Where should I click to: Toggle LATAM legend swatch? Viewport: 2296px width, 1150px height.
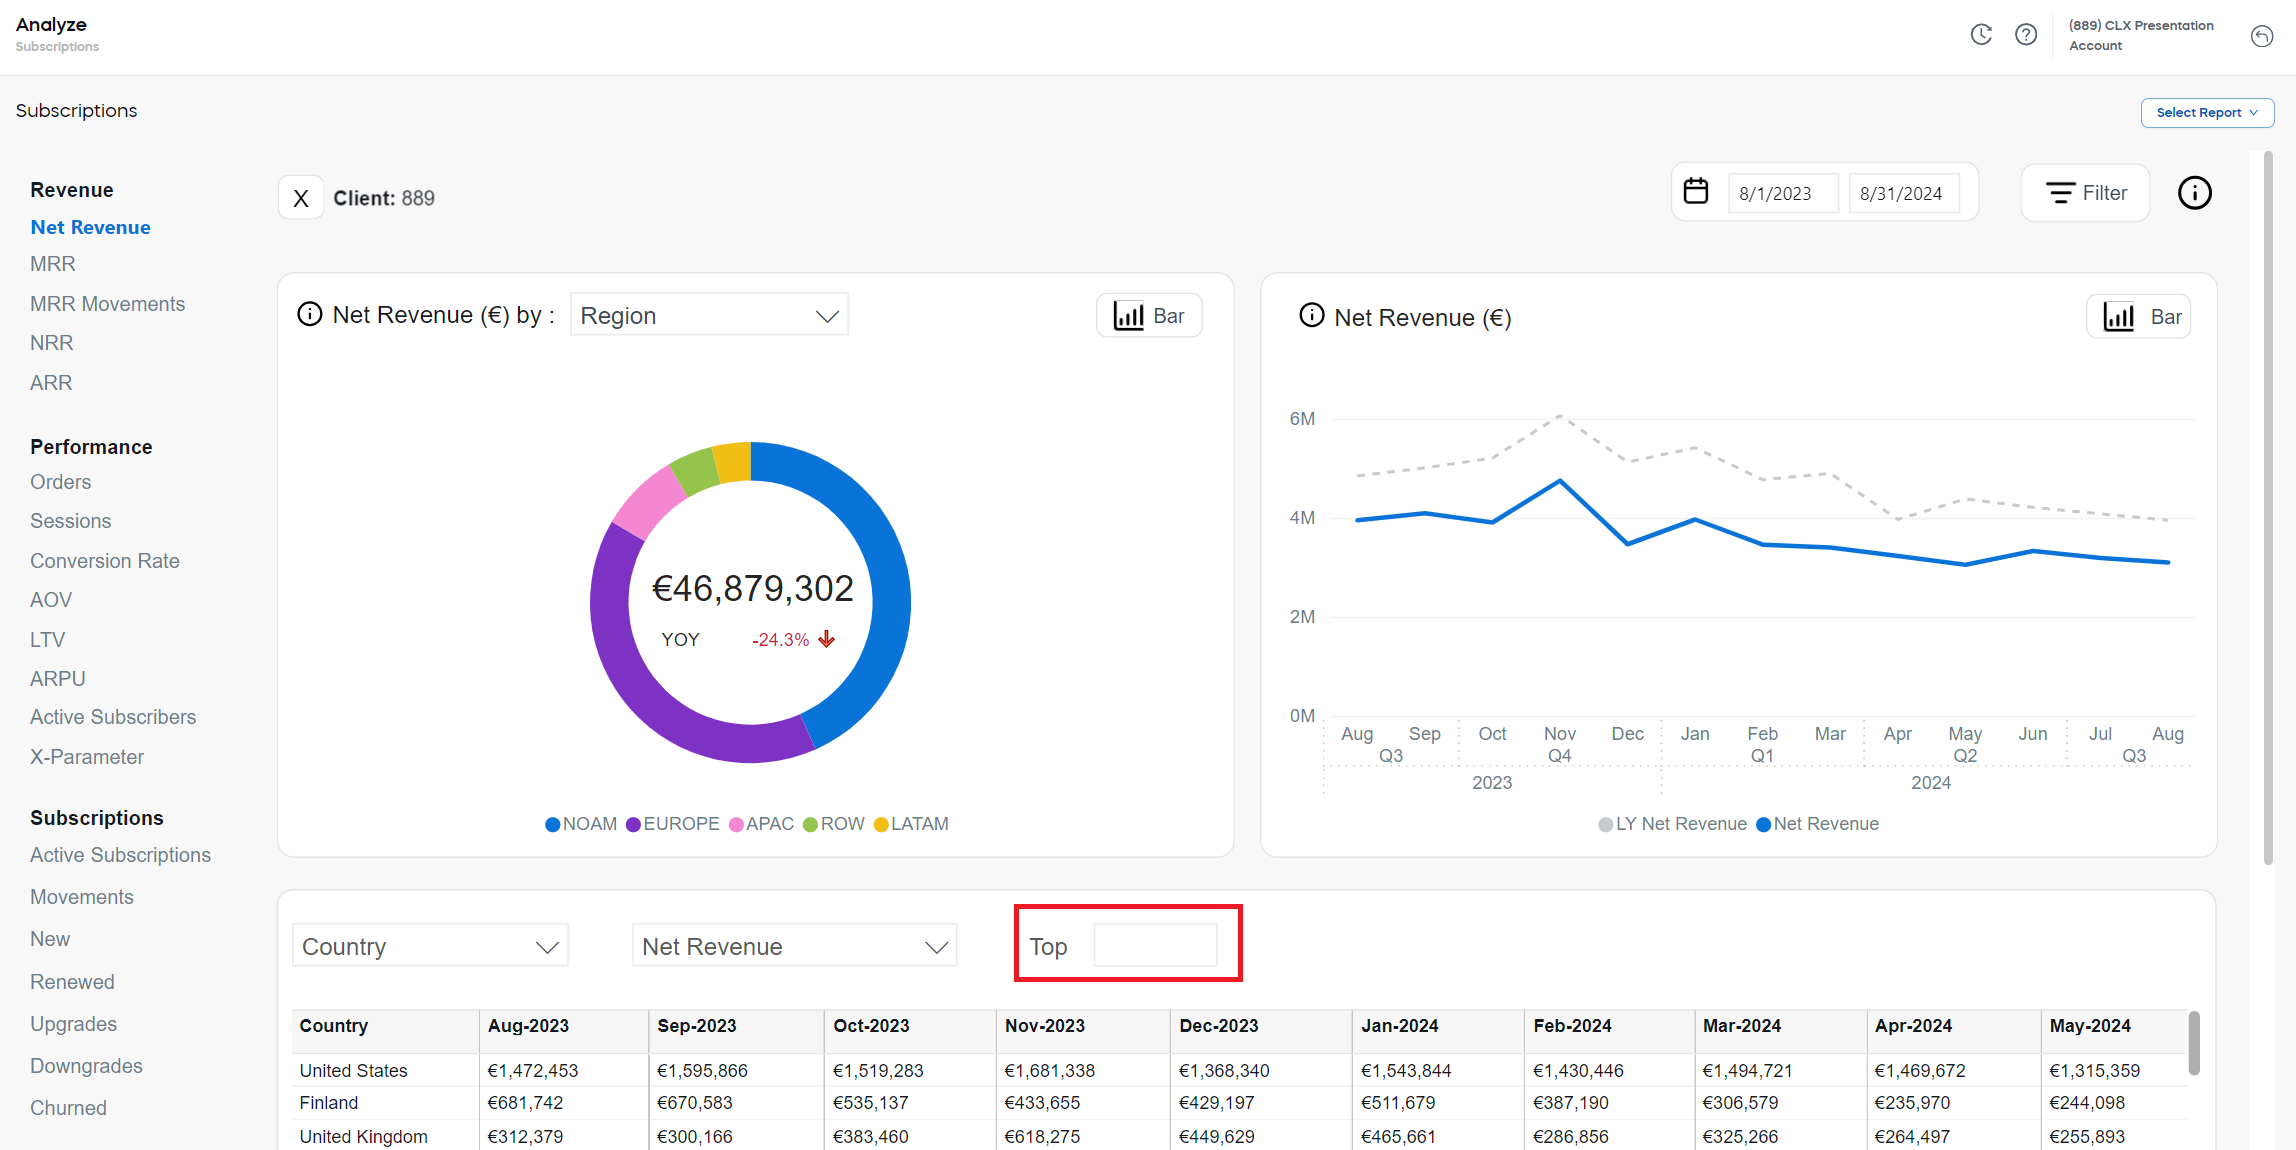tap(881, 824)
